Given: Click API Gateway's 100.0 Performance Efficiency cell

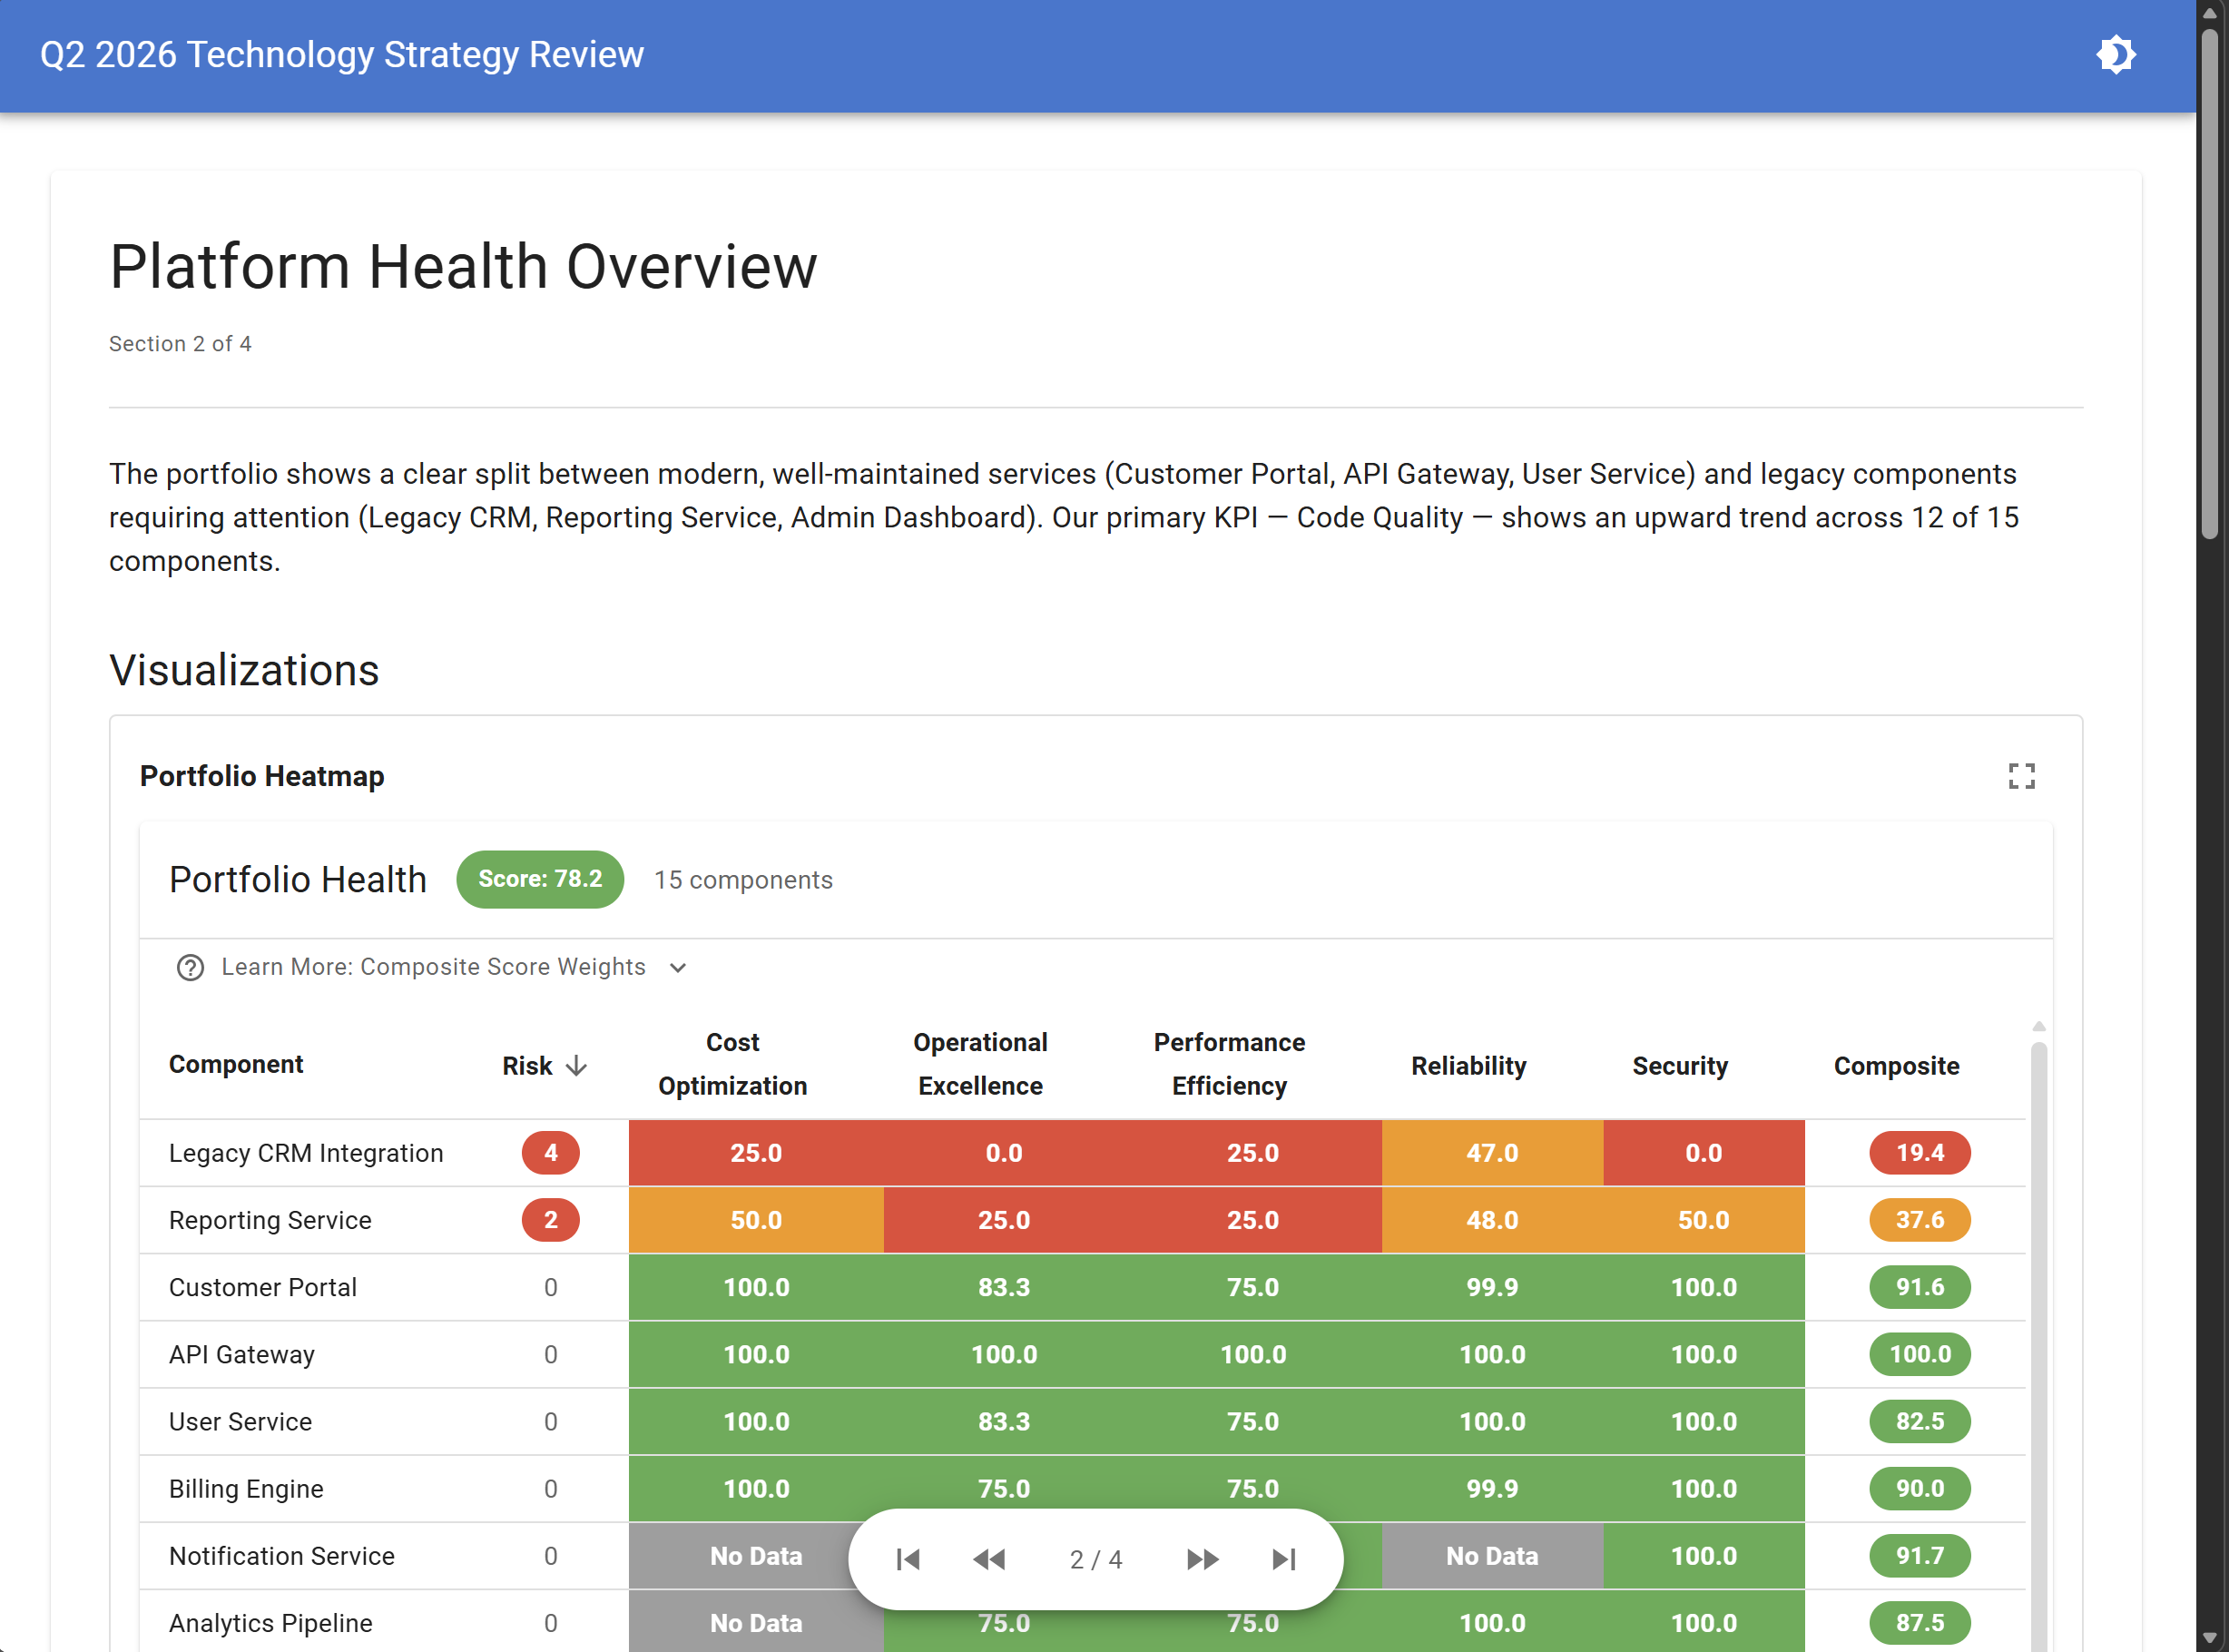Looking at the screenshot, I should (1253, 1354).
